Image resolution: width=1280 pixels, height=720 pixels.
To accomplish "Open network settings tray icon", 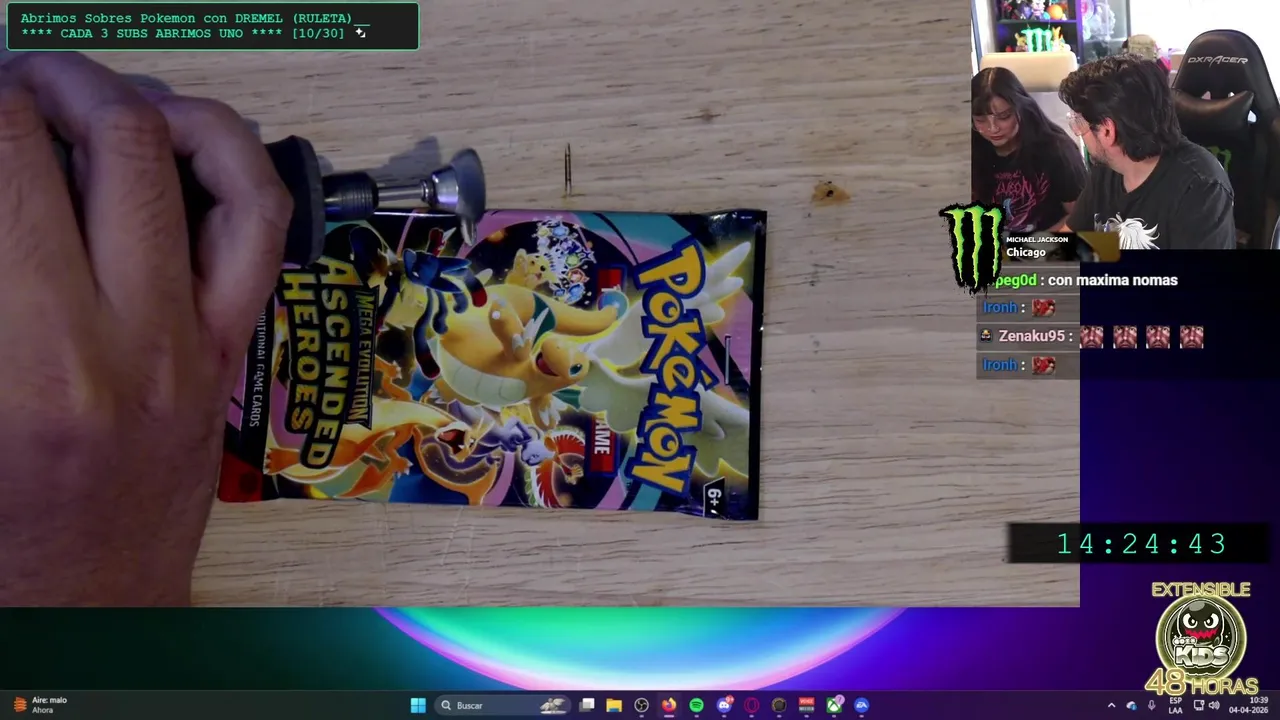I will (x=1199, y=705).
